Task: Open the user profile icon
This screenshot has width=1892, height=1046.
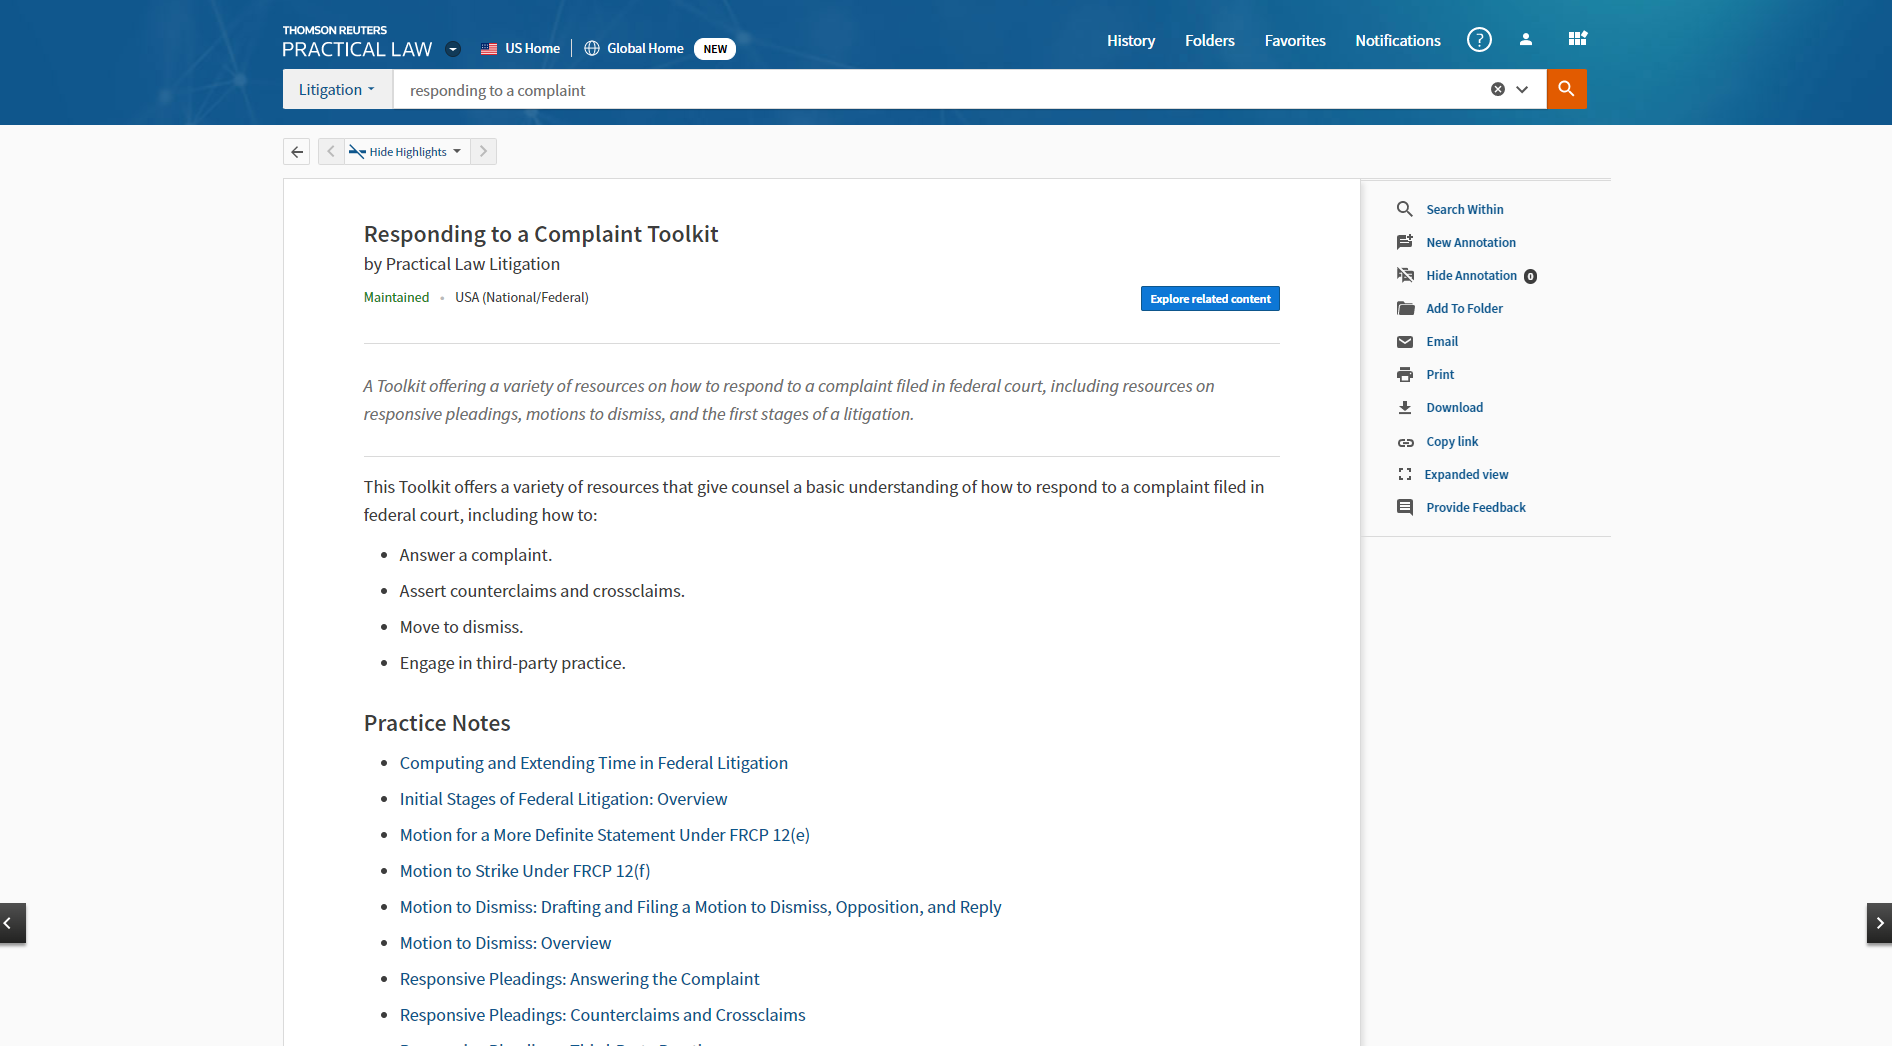Action: [x=1525, y=40]
